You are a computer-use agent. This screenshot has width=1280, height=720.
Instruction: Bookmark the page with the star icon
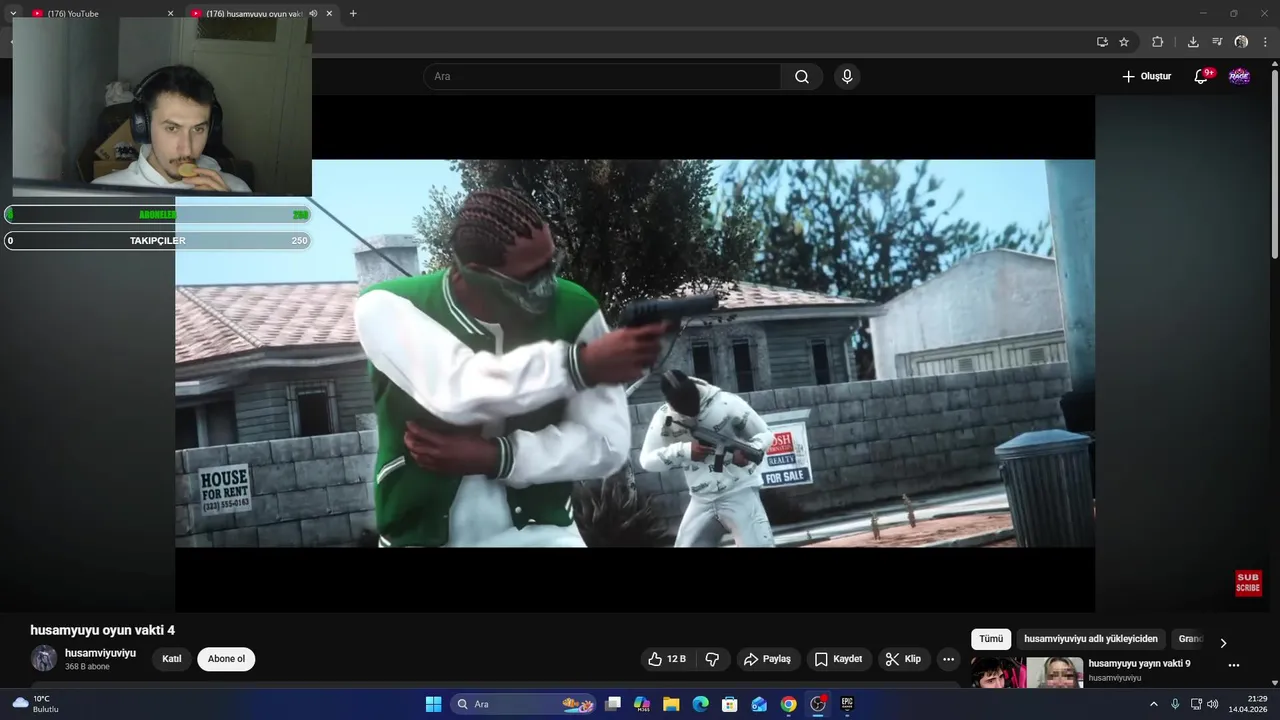coord(1124,42)
